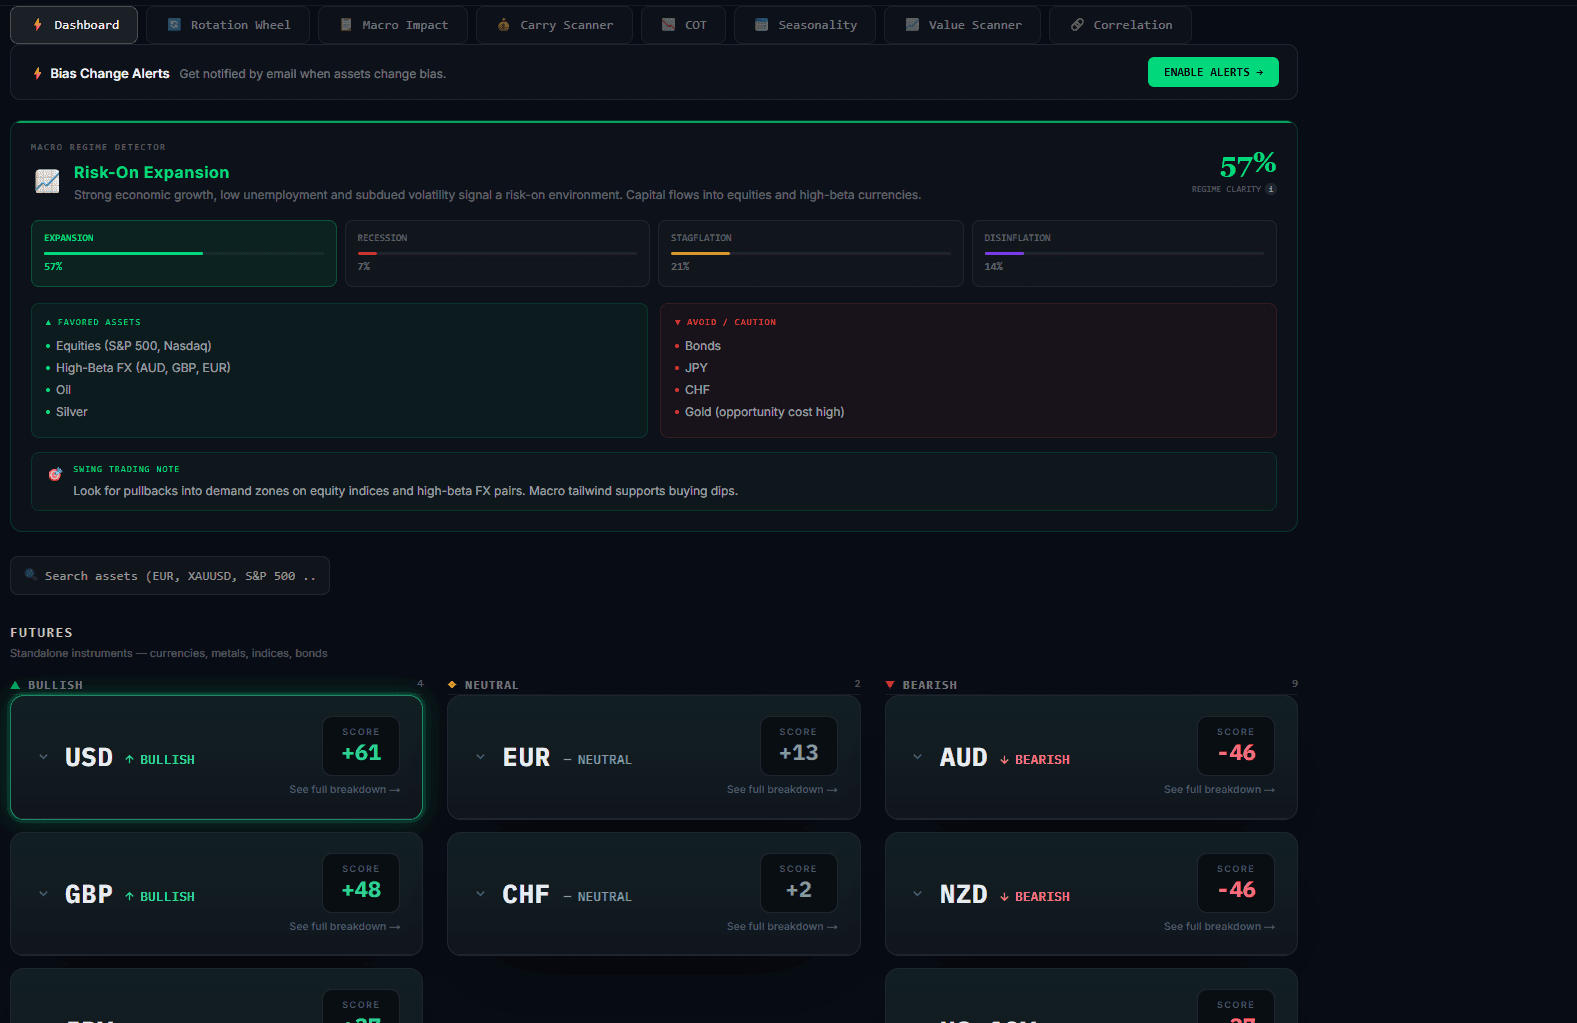The width and height of the screenshot is (1577, 1023).
Task: Click the Enable Alerts button
Action: [x=1213, y=72]
